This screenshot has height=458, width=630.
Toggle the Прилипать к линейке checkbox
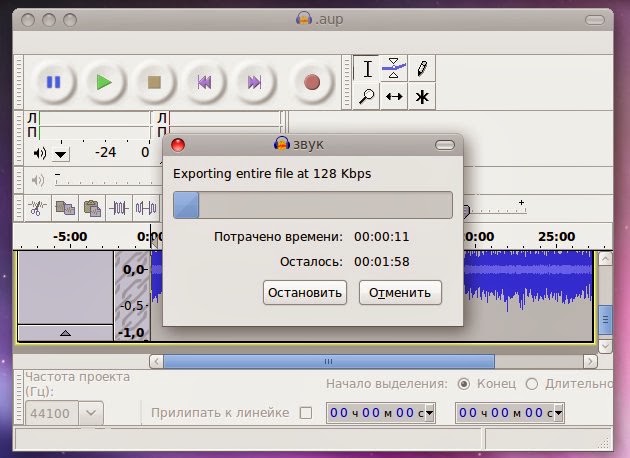[306, 413]
